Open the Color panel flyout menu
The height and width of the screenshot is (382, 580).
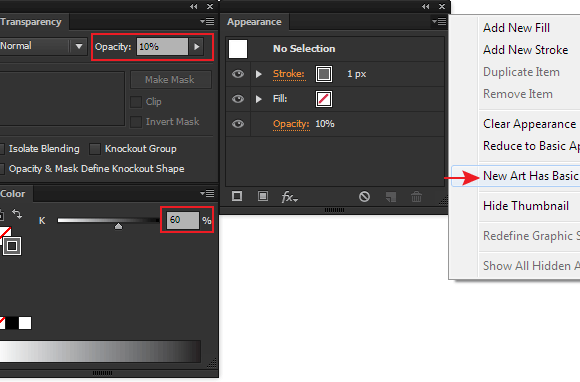click(207, 193)
